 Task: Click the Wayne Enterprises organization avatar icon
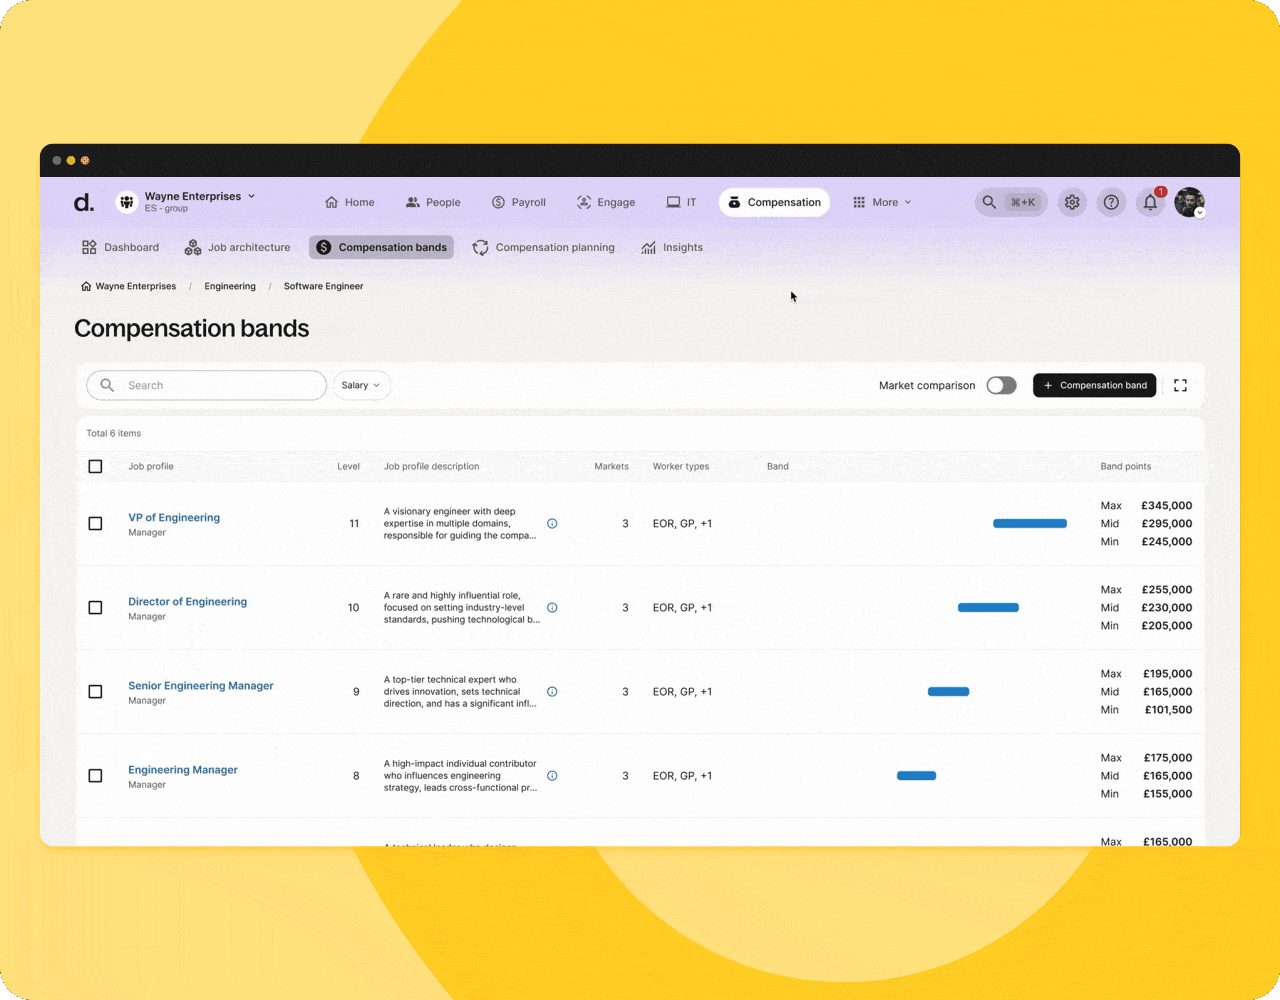127,202
